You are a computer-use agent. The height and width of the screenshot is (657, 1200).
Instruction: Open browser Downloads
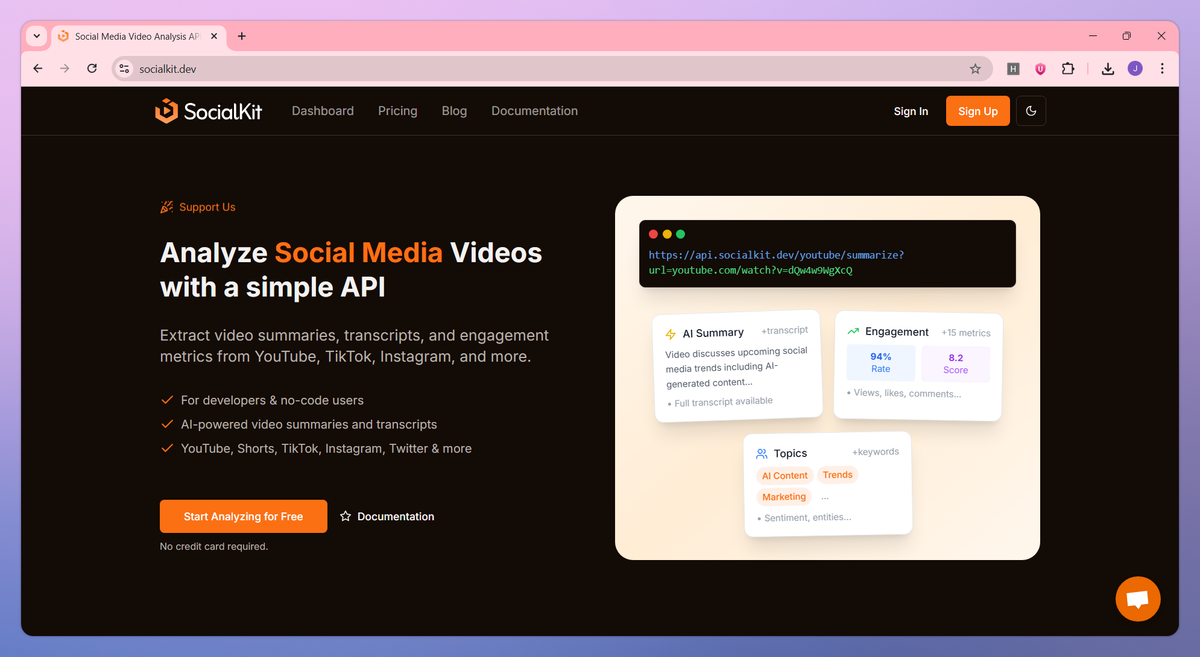[x=1108, y=69]
